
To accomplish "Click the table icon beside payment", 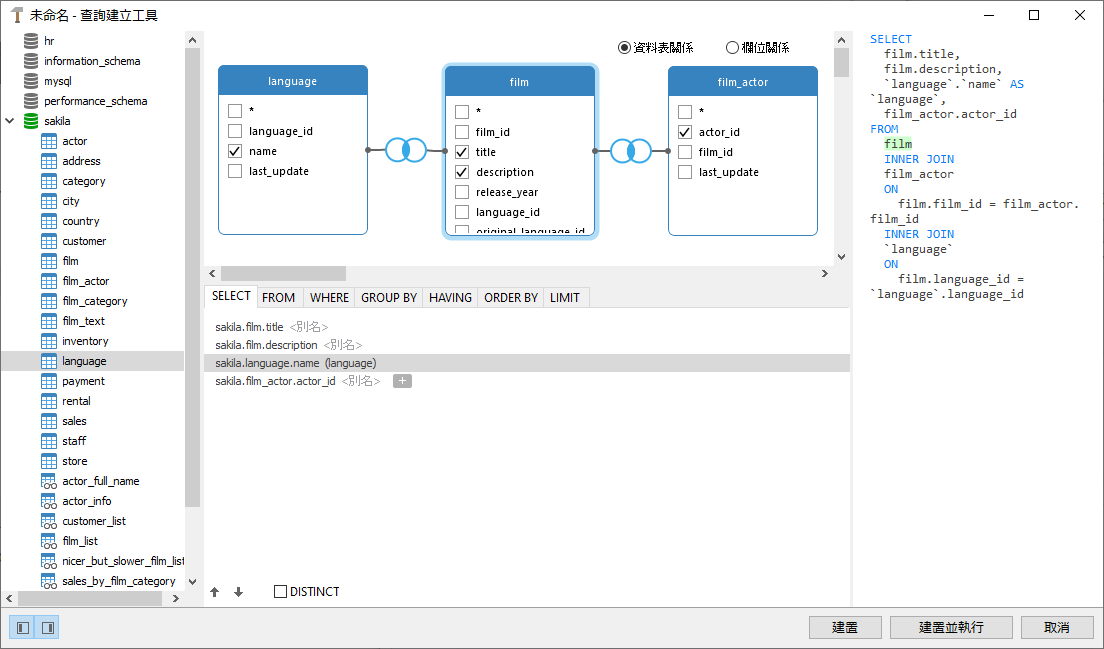I will tap(47, 380).
